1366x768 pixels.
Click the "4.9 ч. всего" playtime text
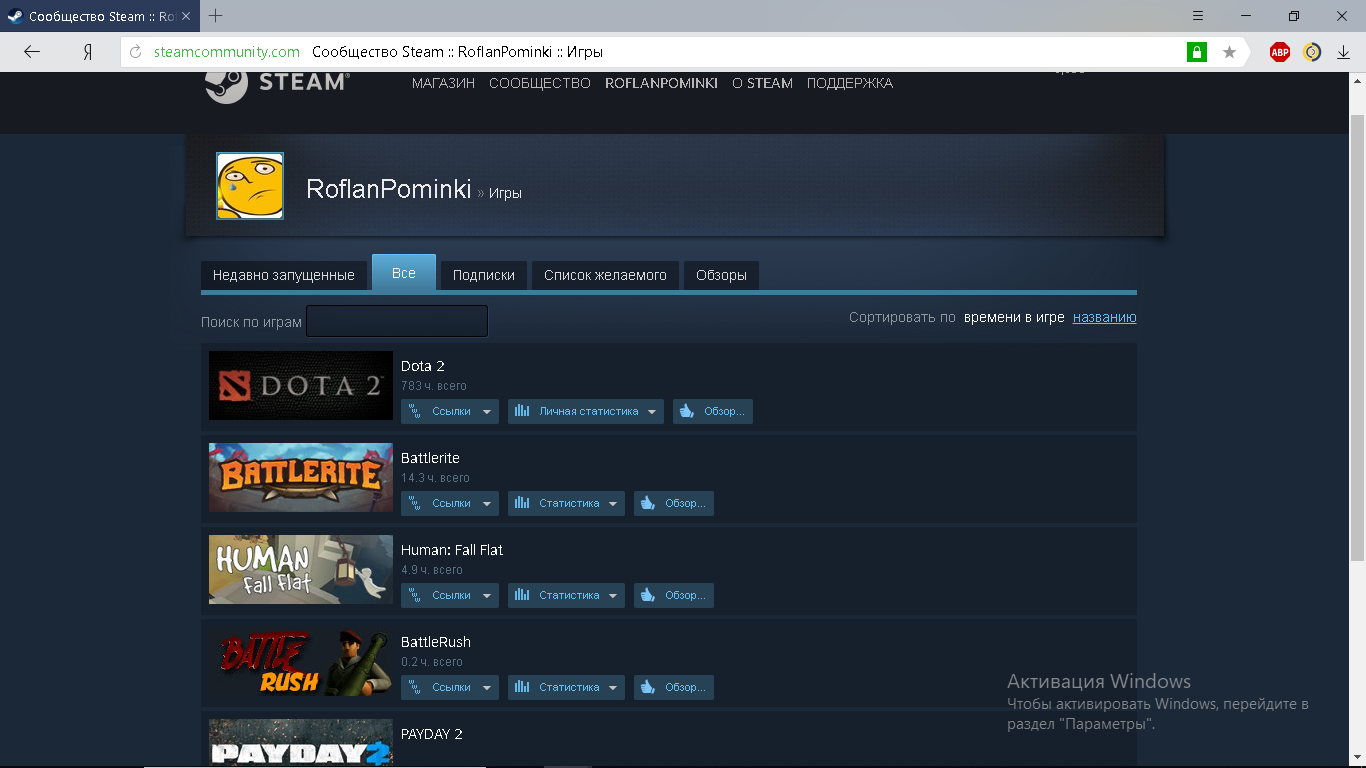coord(432,570)
